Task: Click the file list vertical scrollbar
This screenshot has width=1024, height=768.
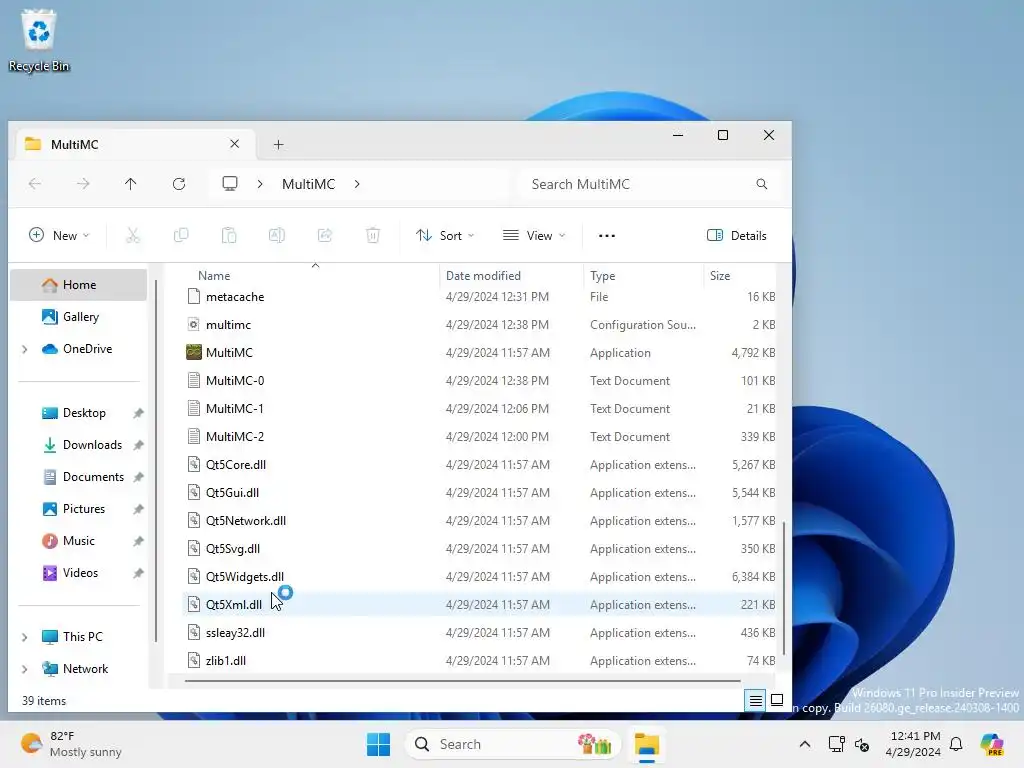Action: (x=784, y=588)
